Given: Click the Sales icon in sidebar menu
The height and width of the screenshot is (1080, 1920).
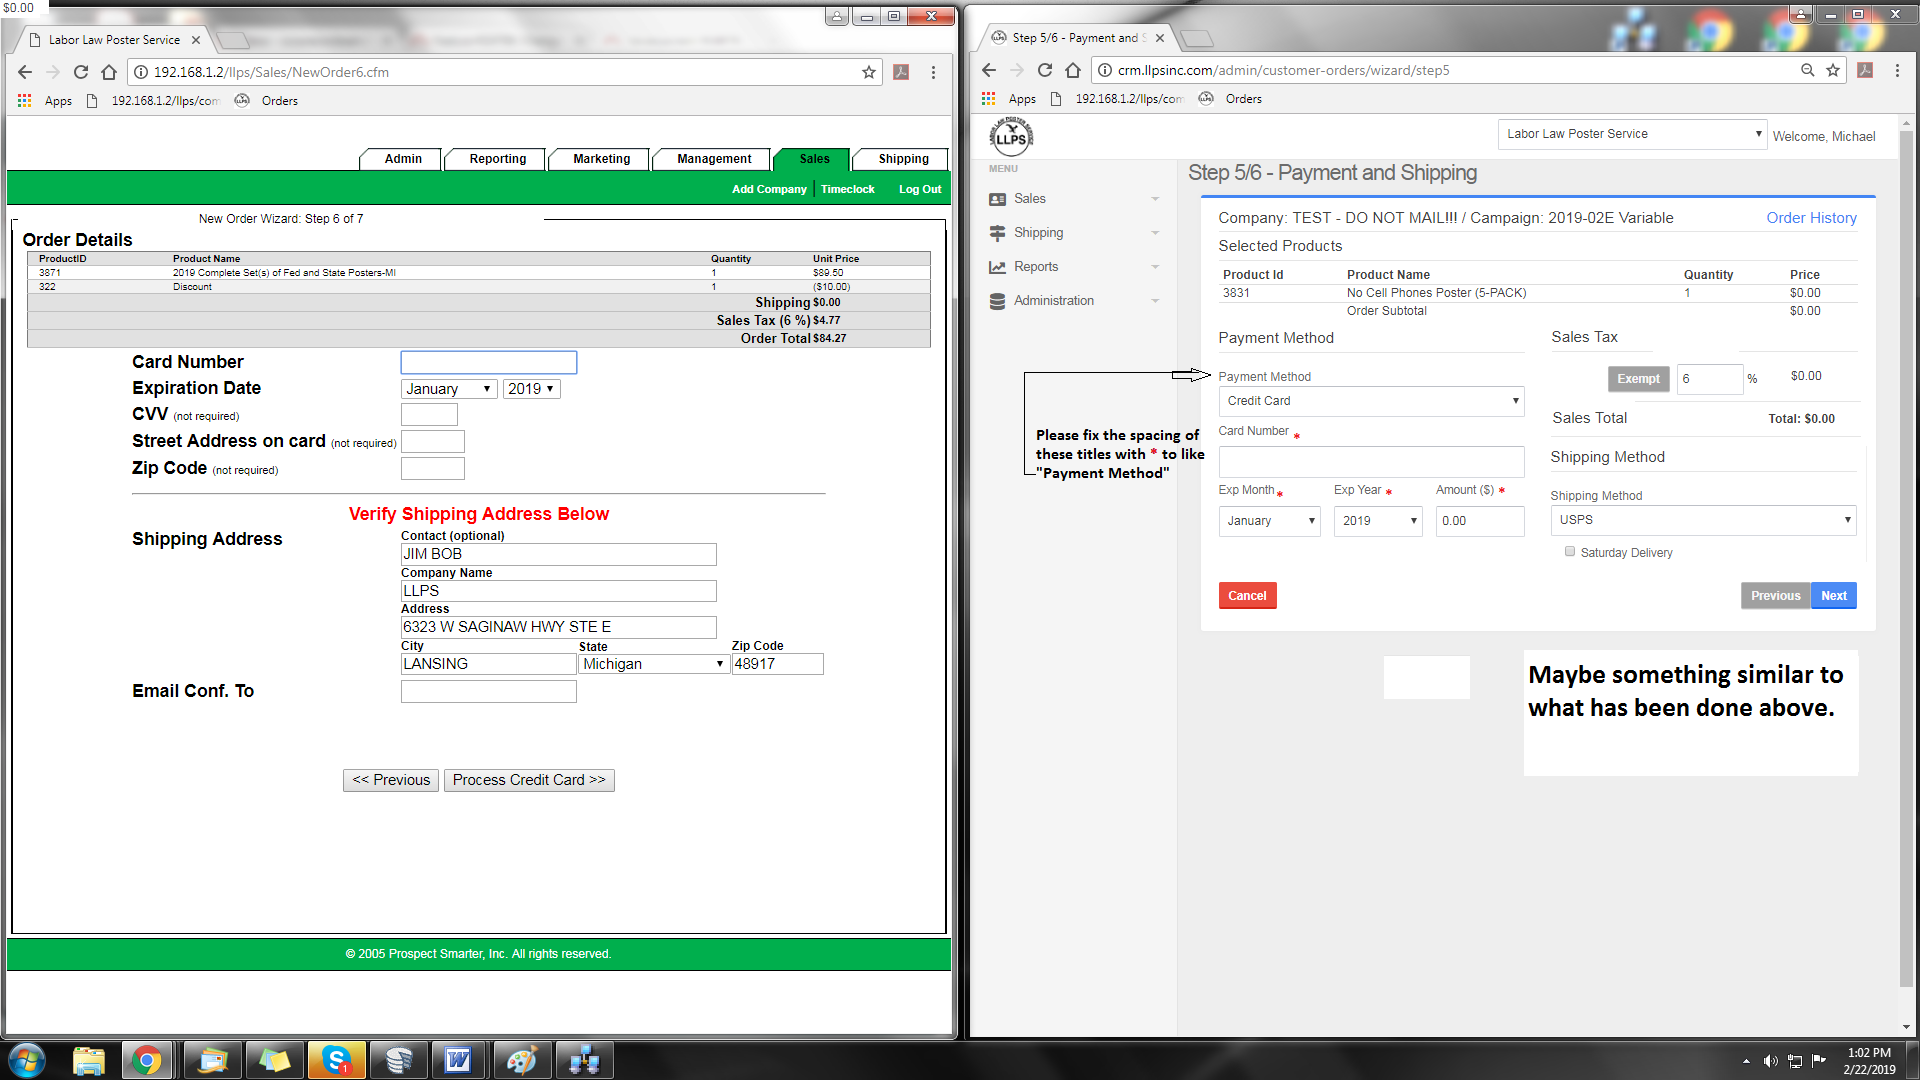Looking at the screenshot, I should pos(997,199).
